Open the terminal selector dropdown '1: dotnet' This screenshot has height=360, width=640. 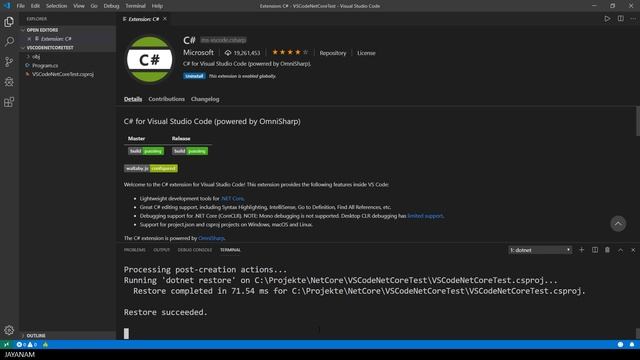coord(540,250)
